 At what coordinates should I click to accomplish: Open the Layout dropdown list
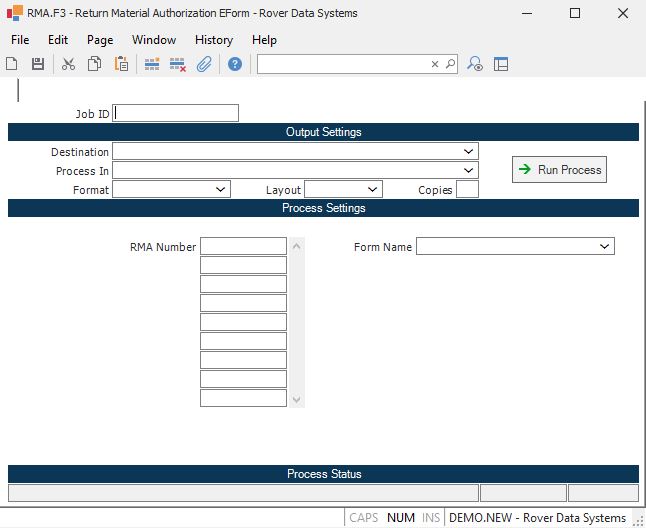pyautogui.click(x=373, y=189)
